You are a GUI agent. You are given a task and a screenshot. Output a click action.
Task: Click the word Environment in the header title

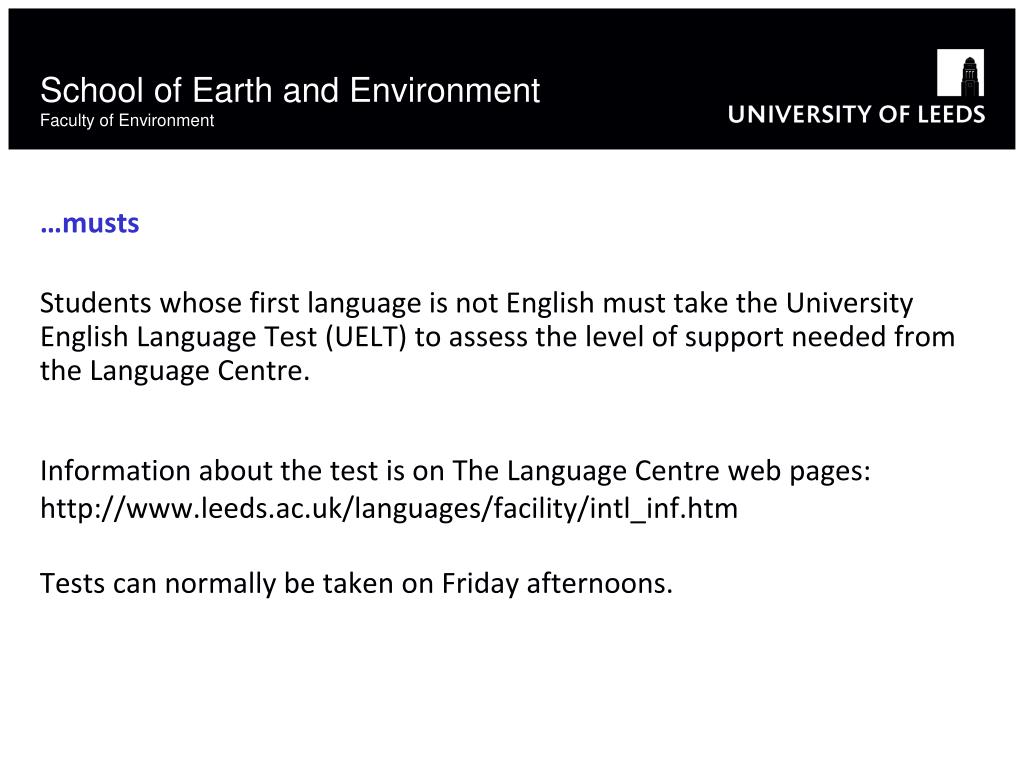click(445, 90)
